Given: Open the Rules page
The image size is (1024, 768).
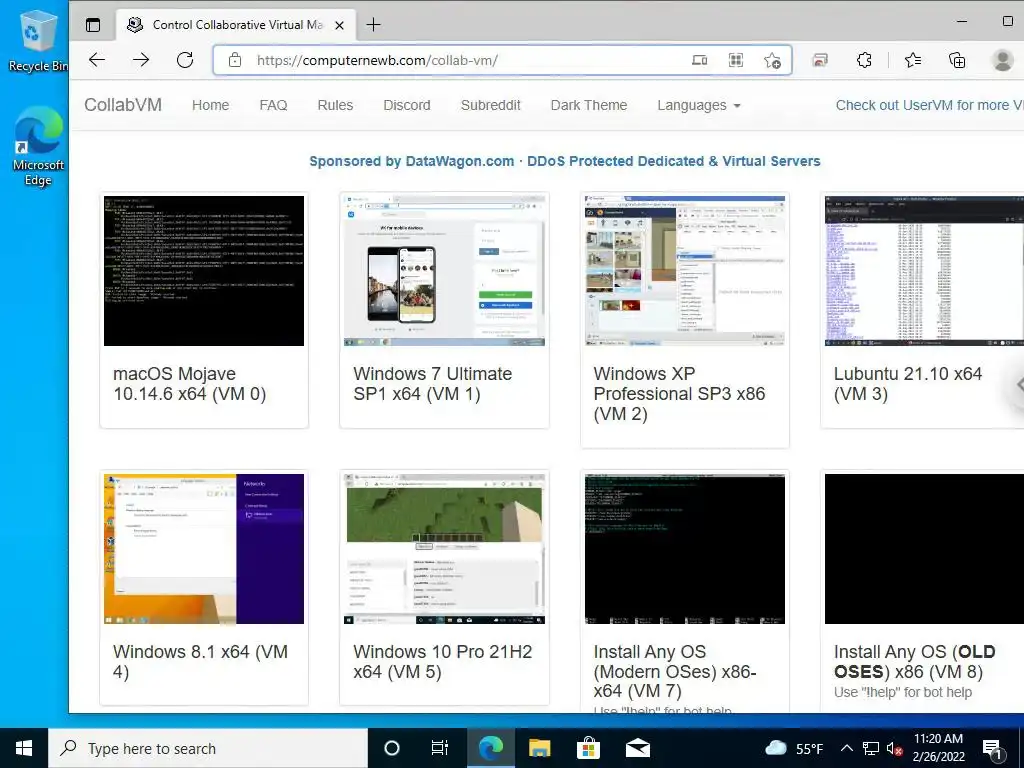Looking at the screenshot, I should [x=335, y=105].
